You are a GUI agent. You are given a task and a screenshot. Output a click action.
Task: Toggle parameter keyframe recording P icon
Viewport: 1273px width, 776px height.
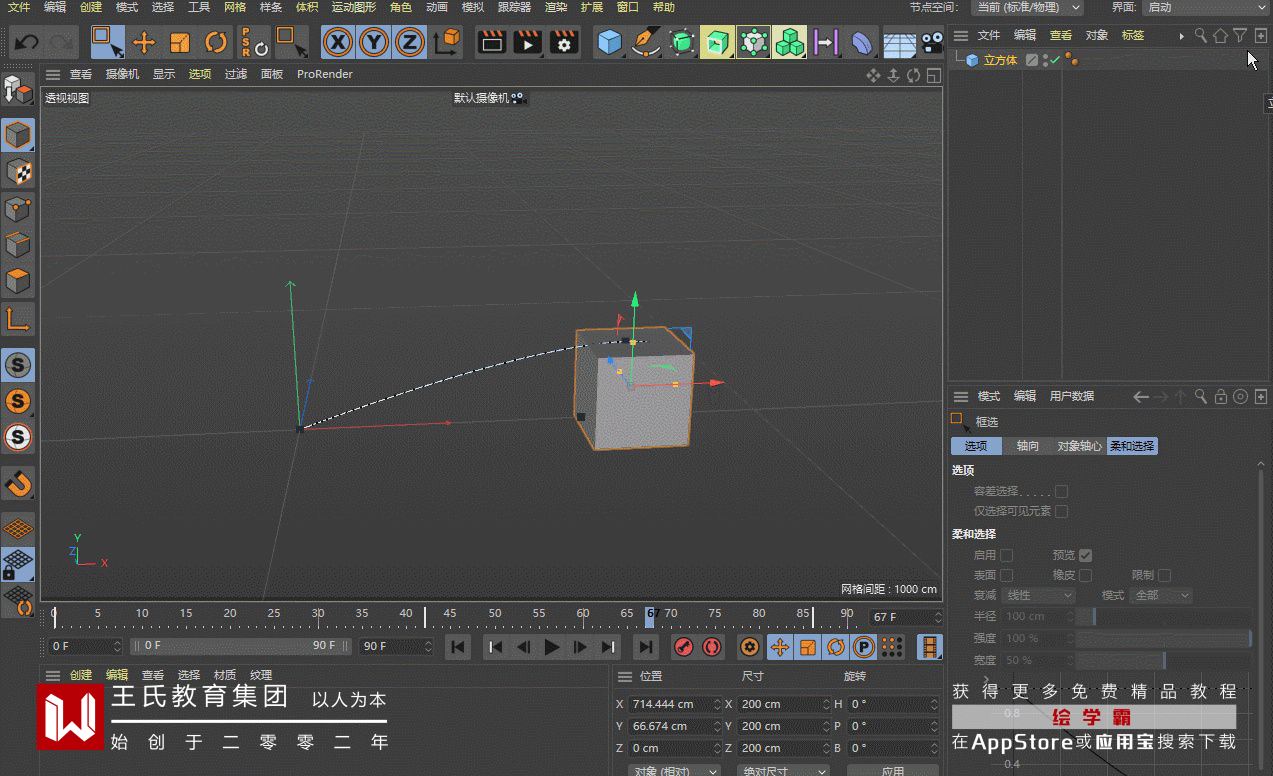[864, 647]
